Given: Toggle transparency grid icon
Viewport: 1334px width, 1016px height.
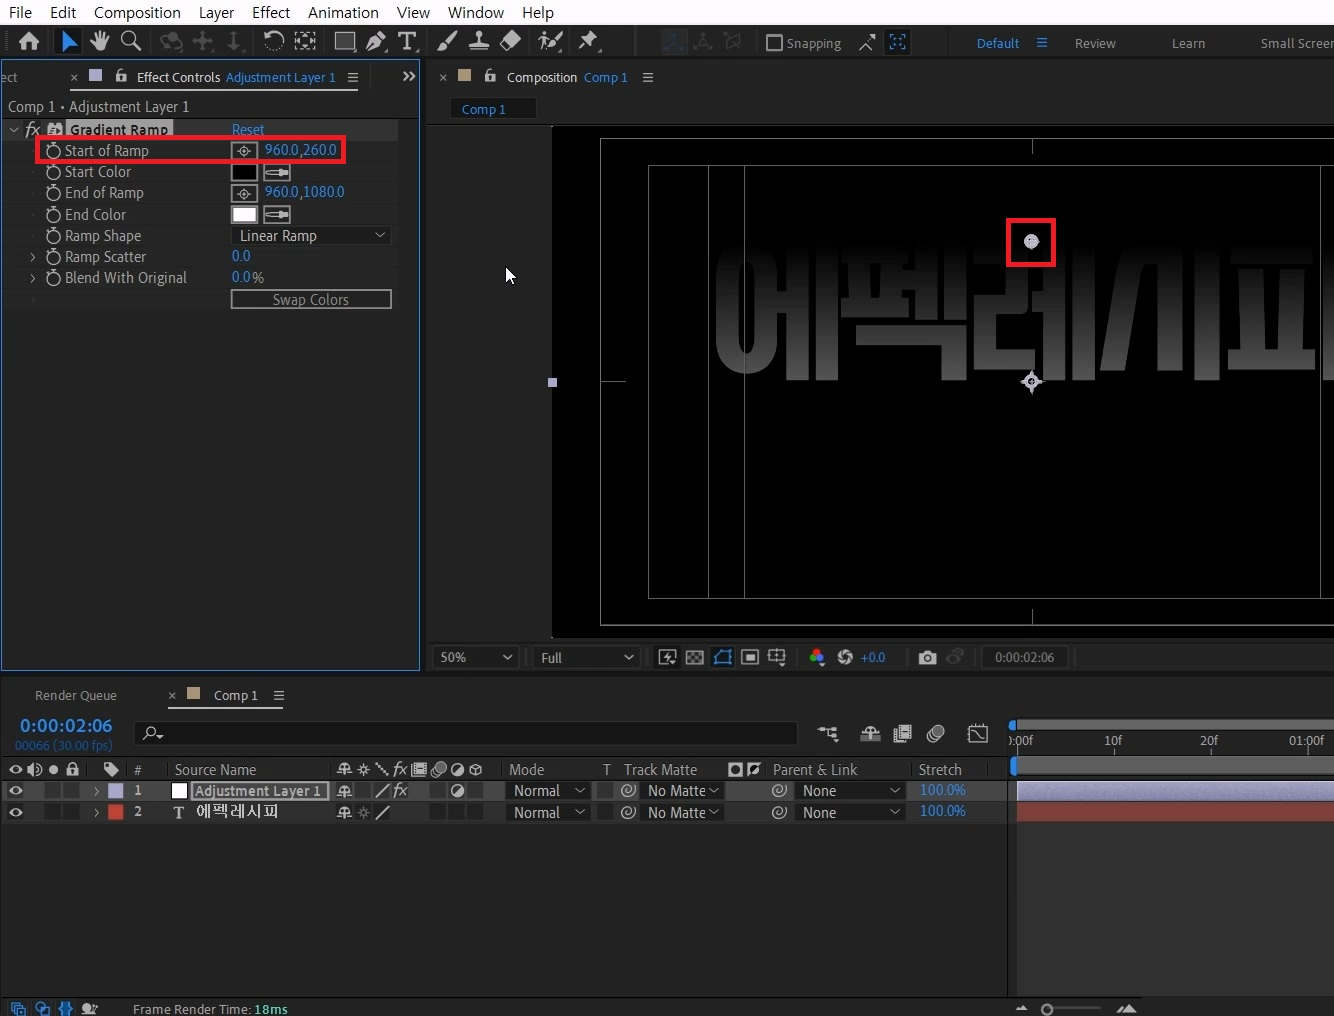Looking at the screenshot, I should (694, 657).
